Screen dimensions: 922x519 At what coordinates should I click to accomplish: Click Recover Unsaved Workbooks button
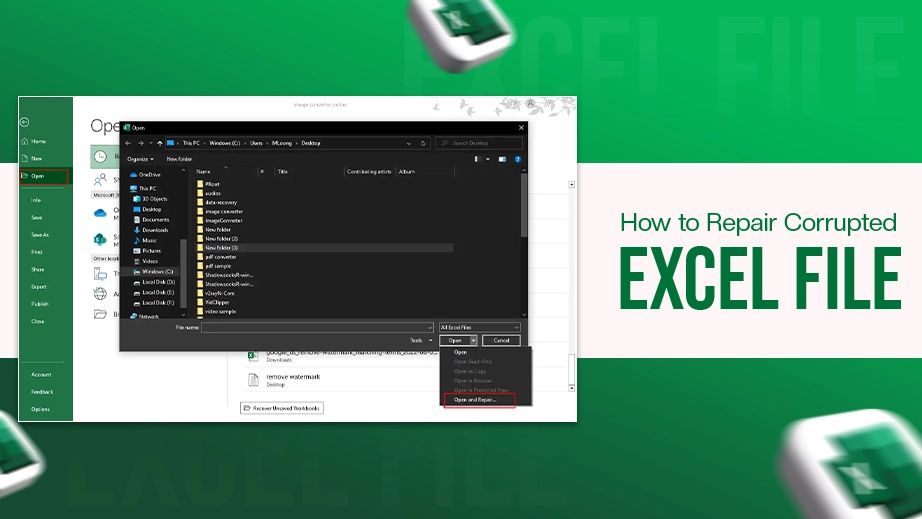coord(282,408)
